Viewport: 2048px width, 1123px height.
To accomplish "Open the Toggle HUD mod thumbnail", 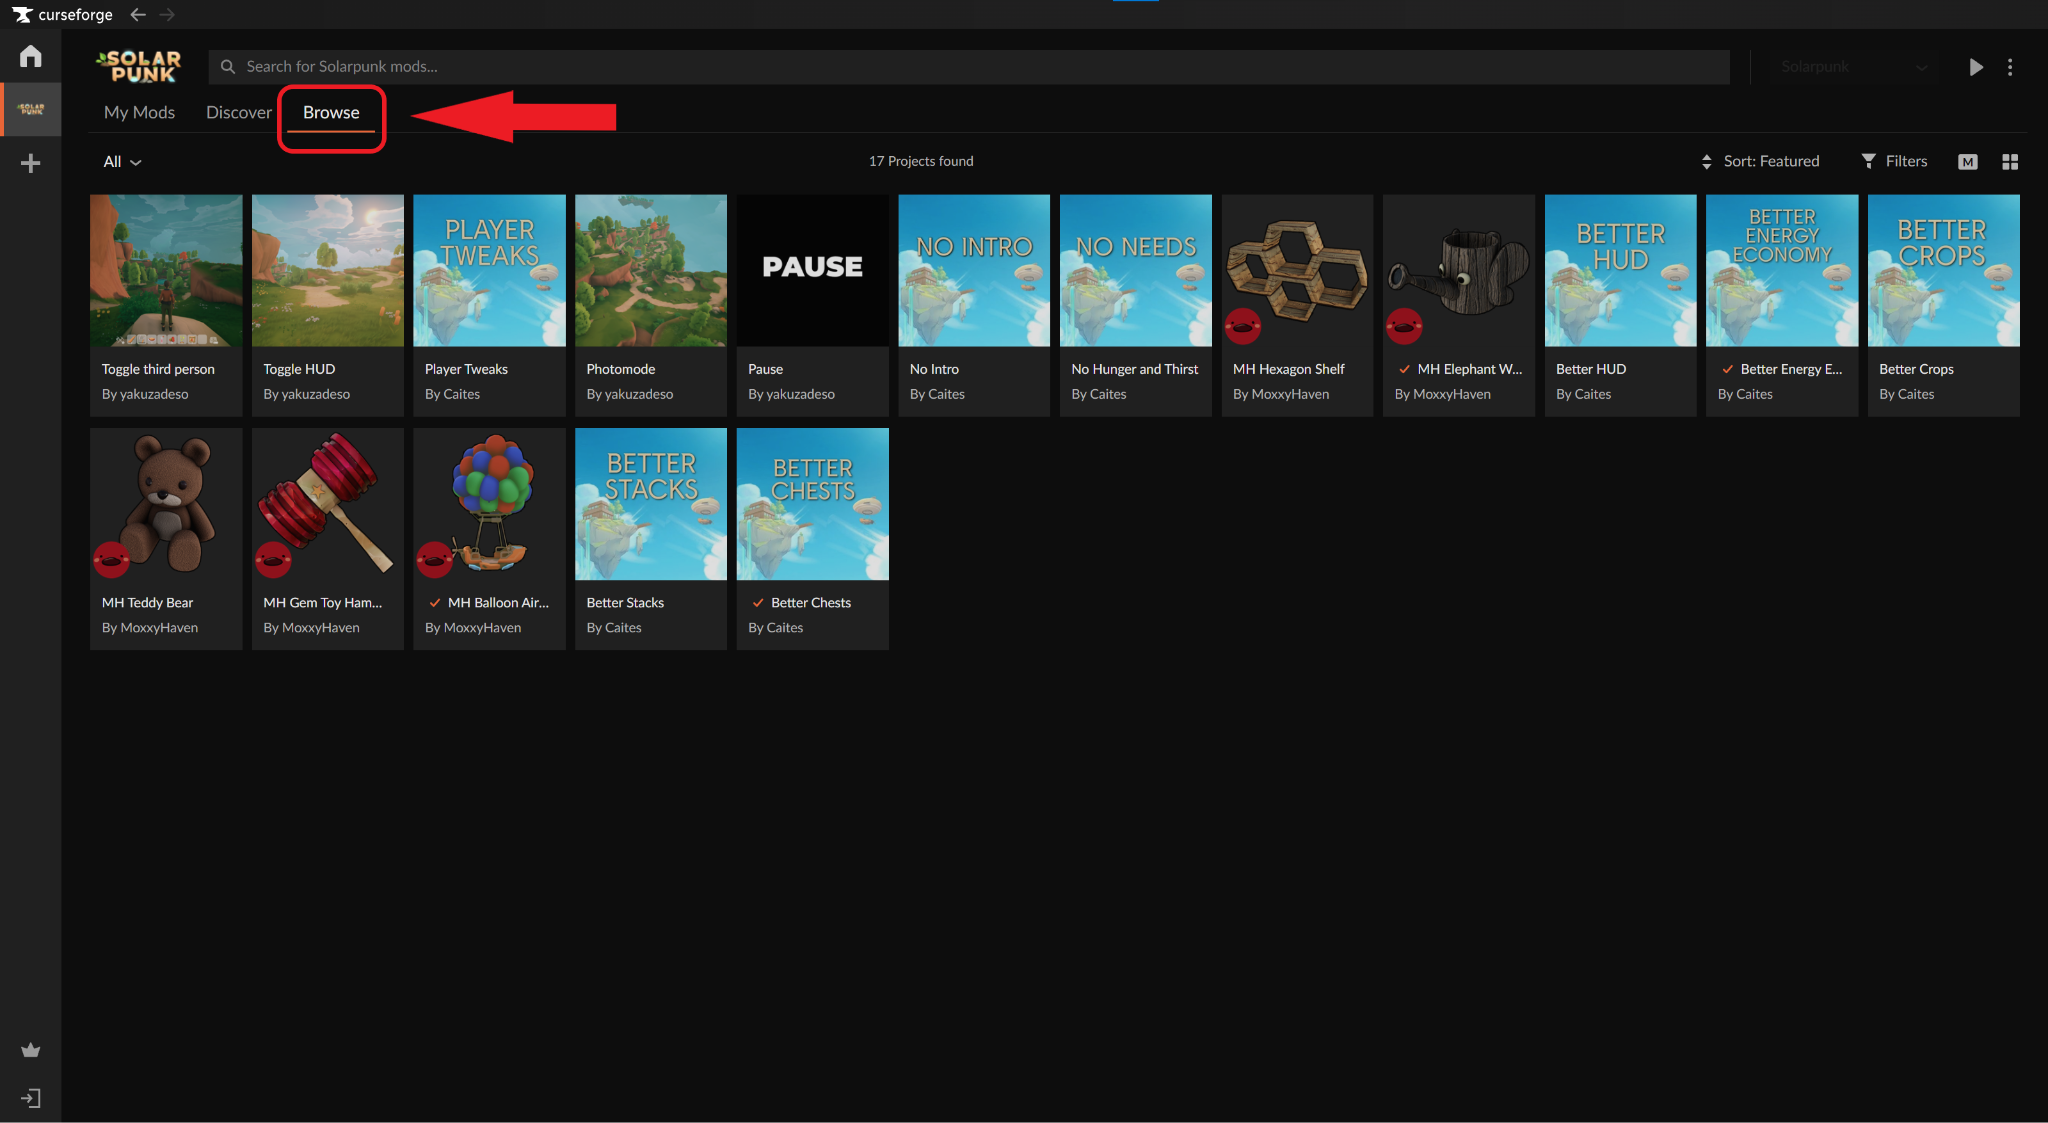I will click(328, 270).
